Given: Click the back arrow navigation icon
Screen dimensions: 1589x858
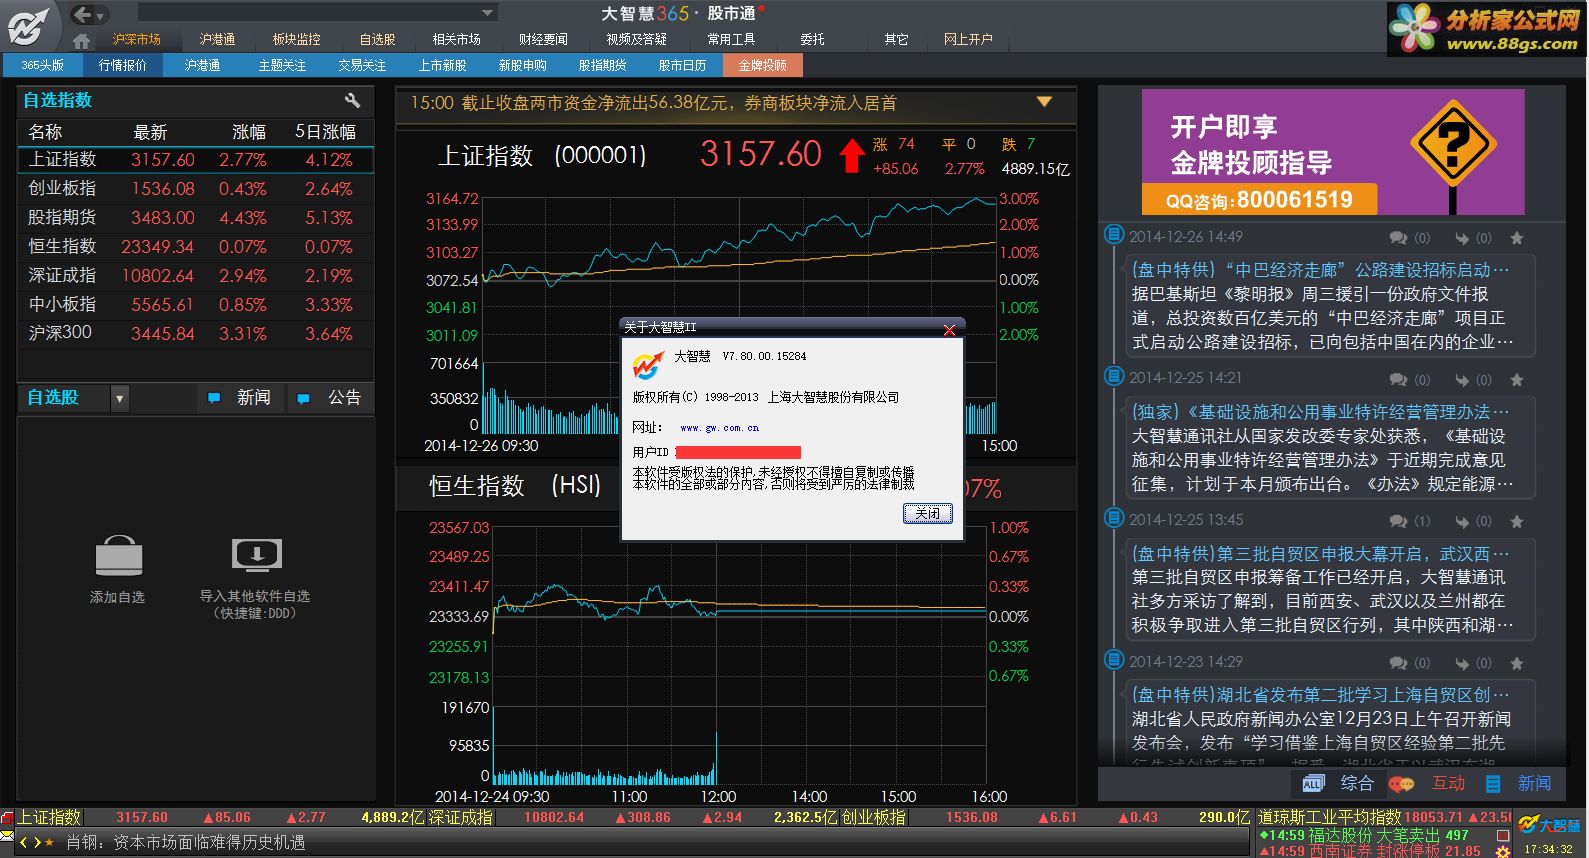Looking at the screenshot, I should [83, 14].
